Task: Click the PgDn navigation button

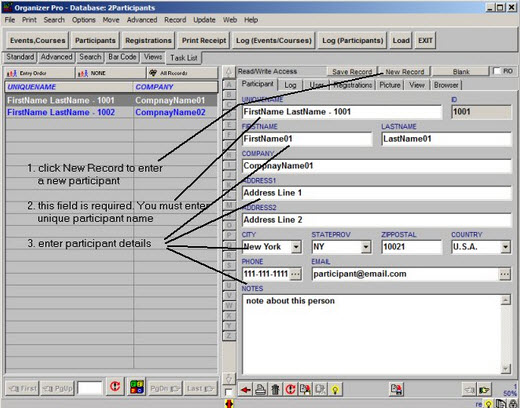Action: (165, 389)
